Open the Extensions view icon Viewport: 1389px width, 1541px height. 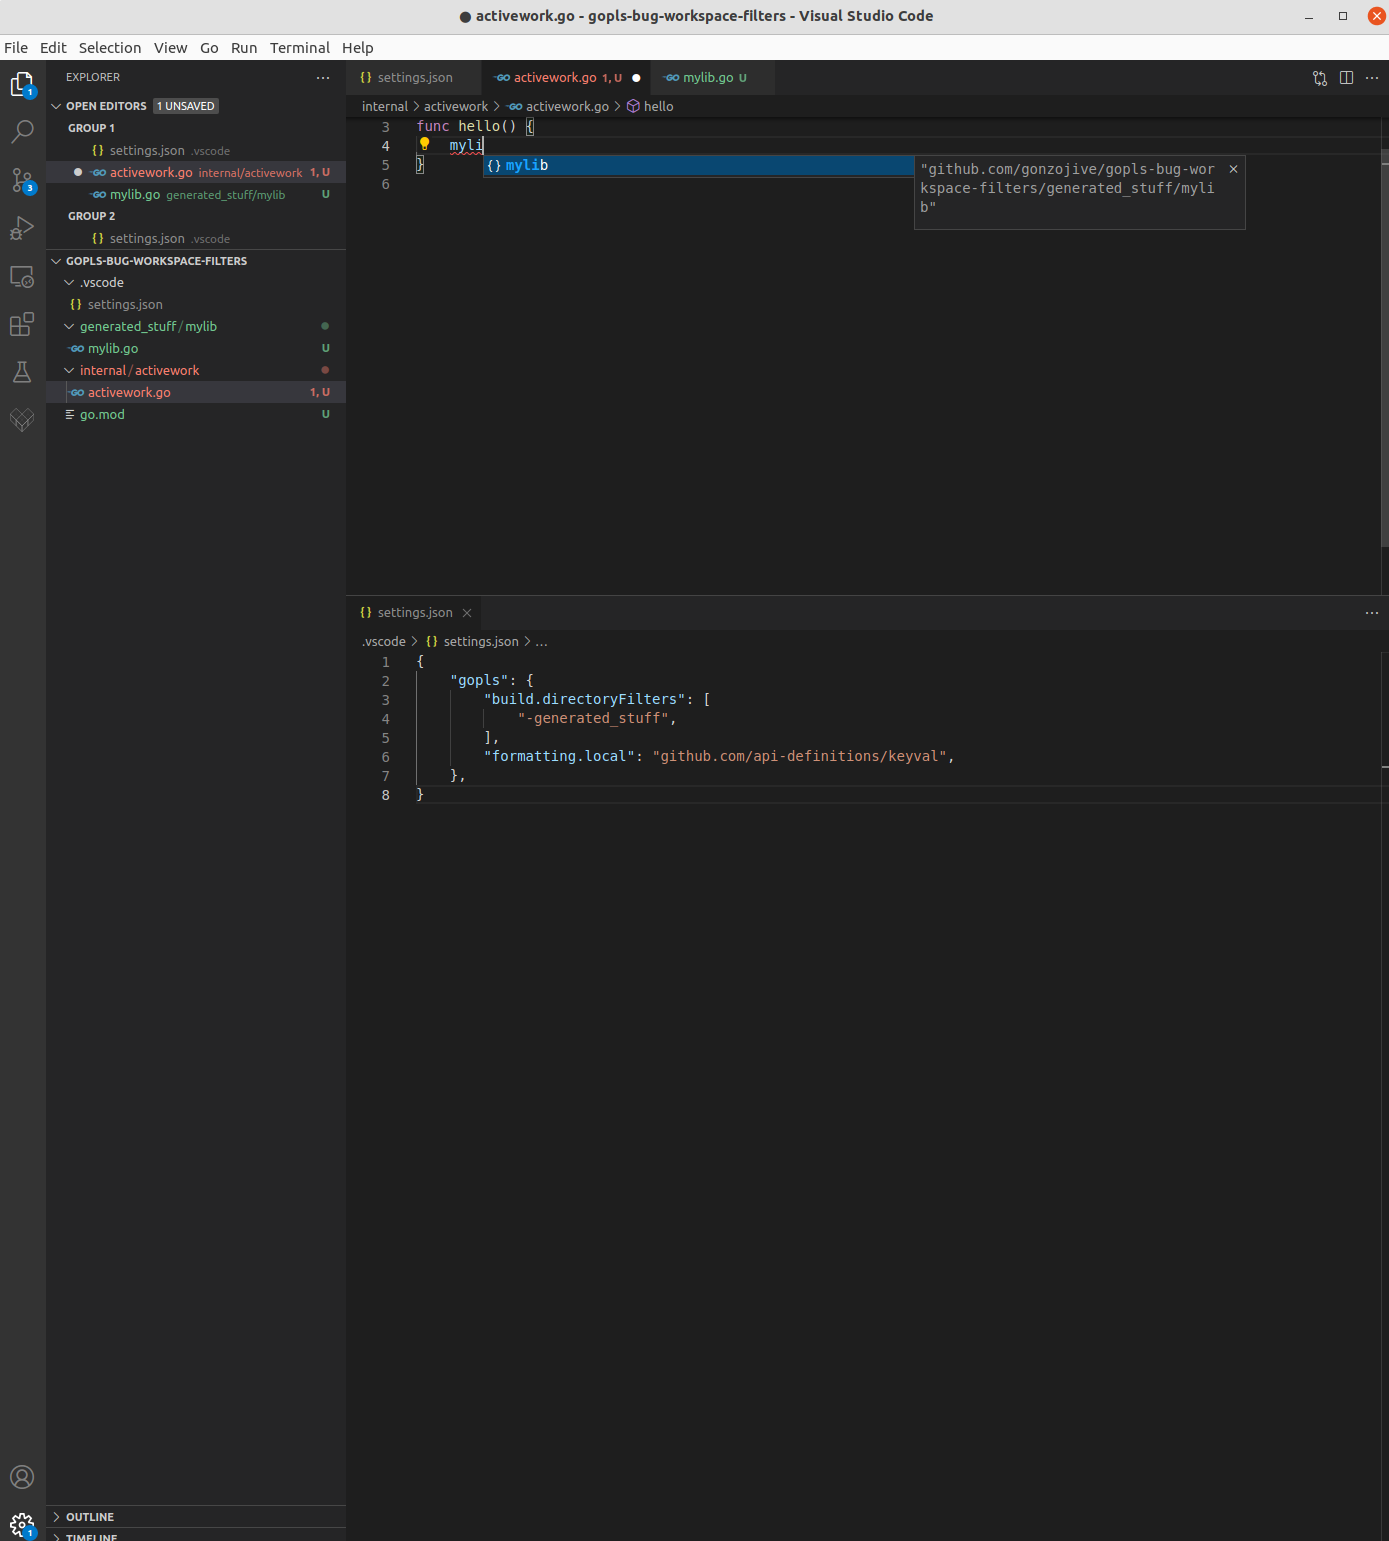22,324
